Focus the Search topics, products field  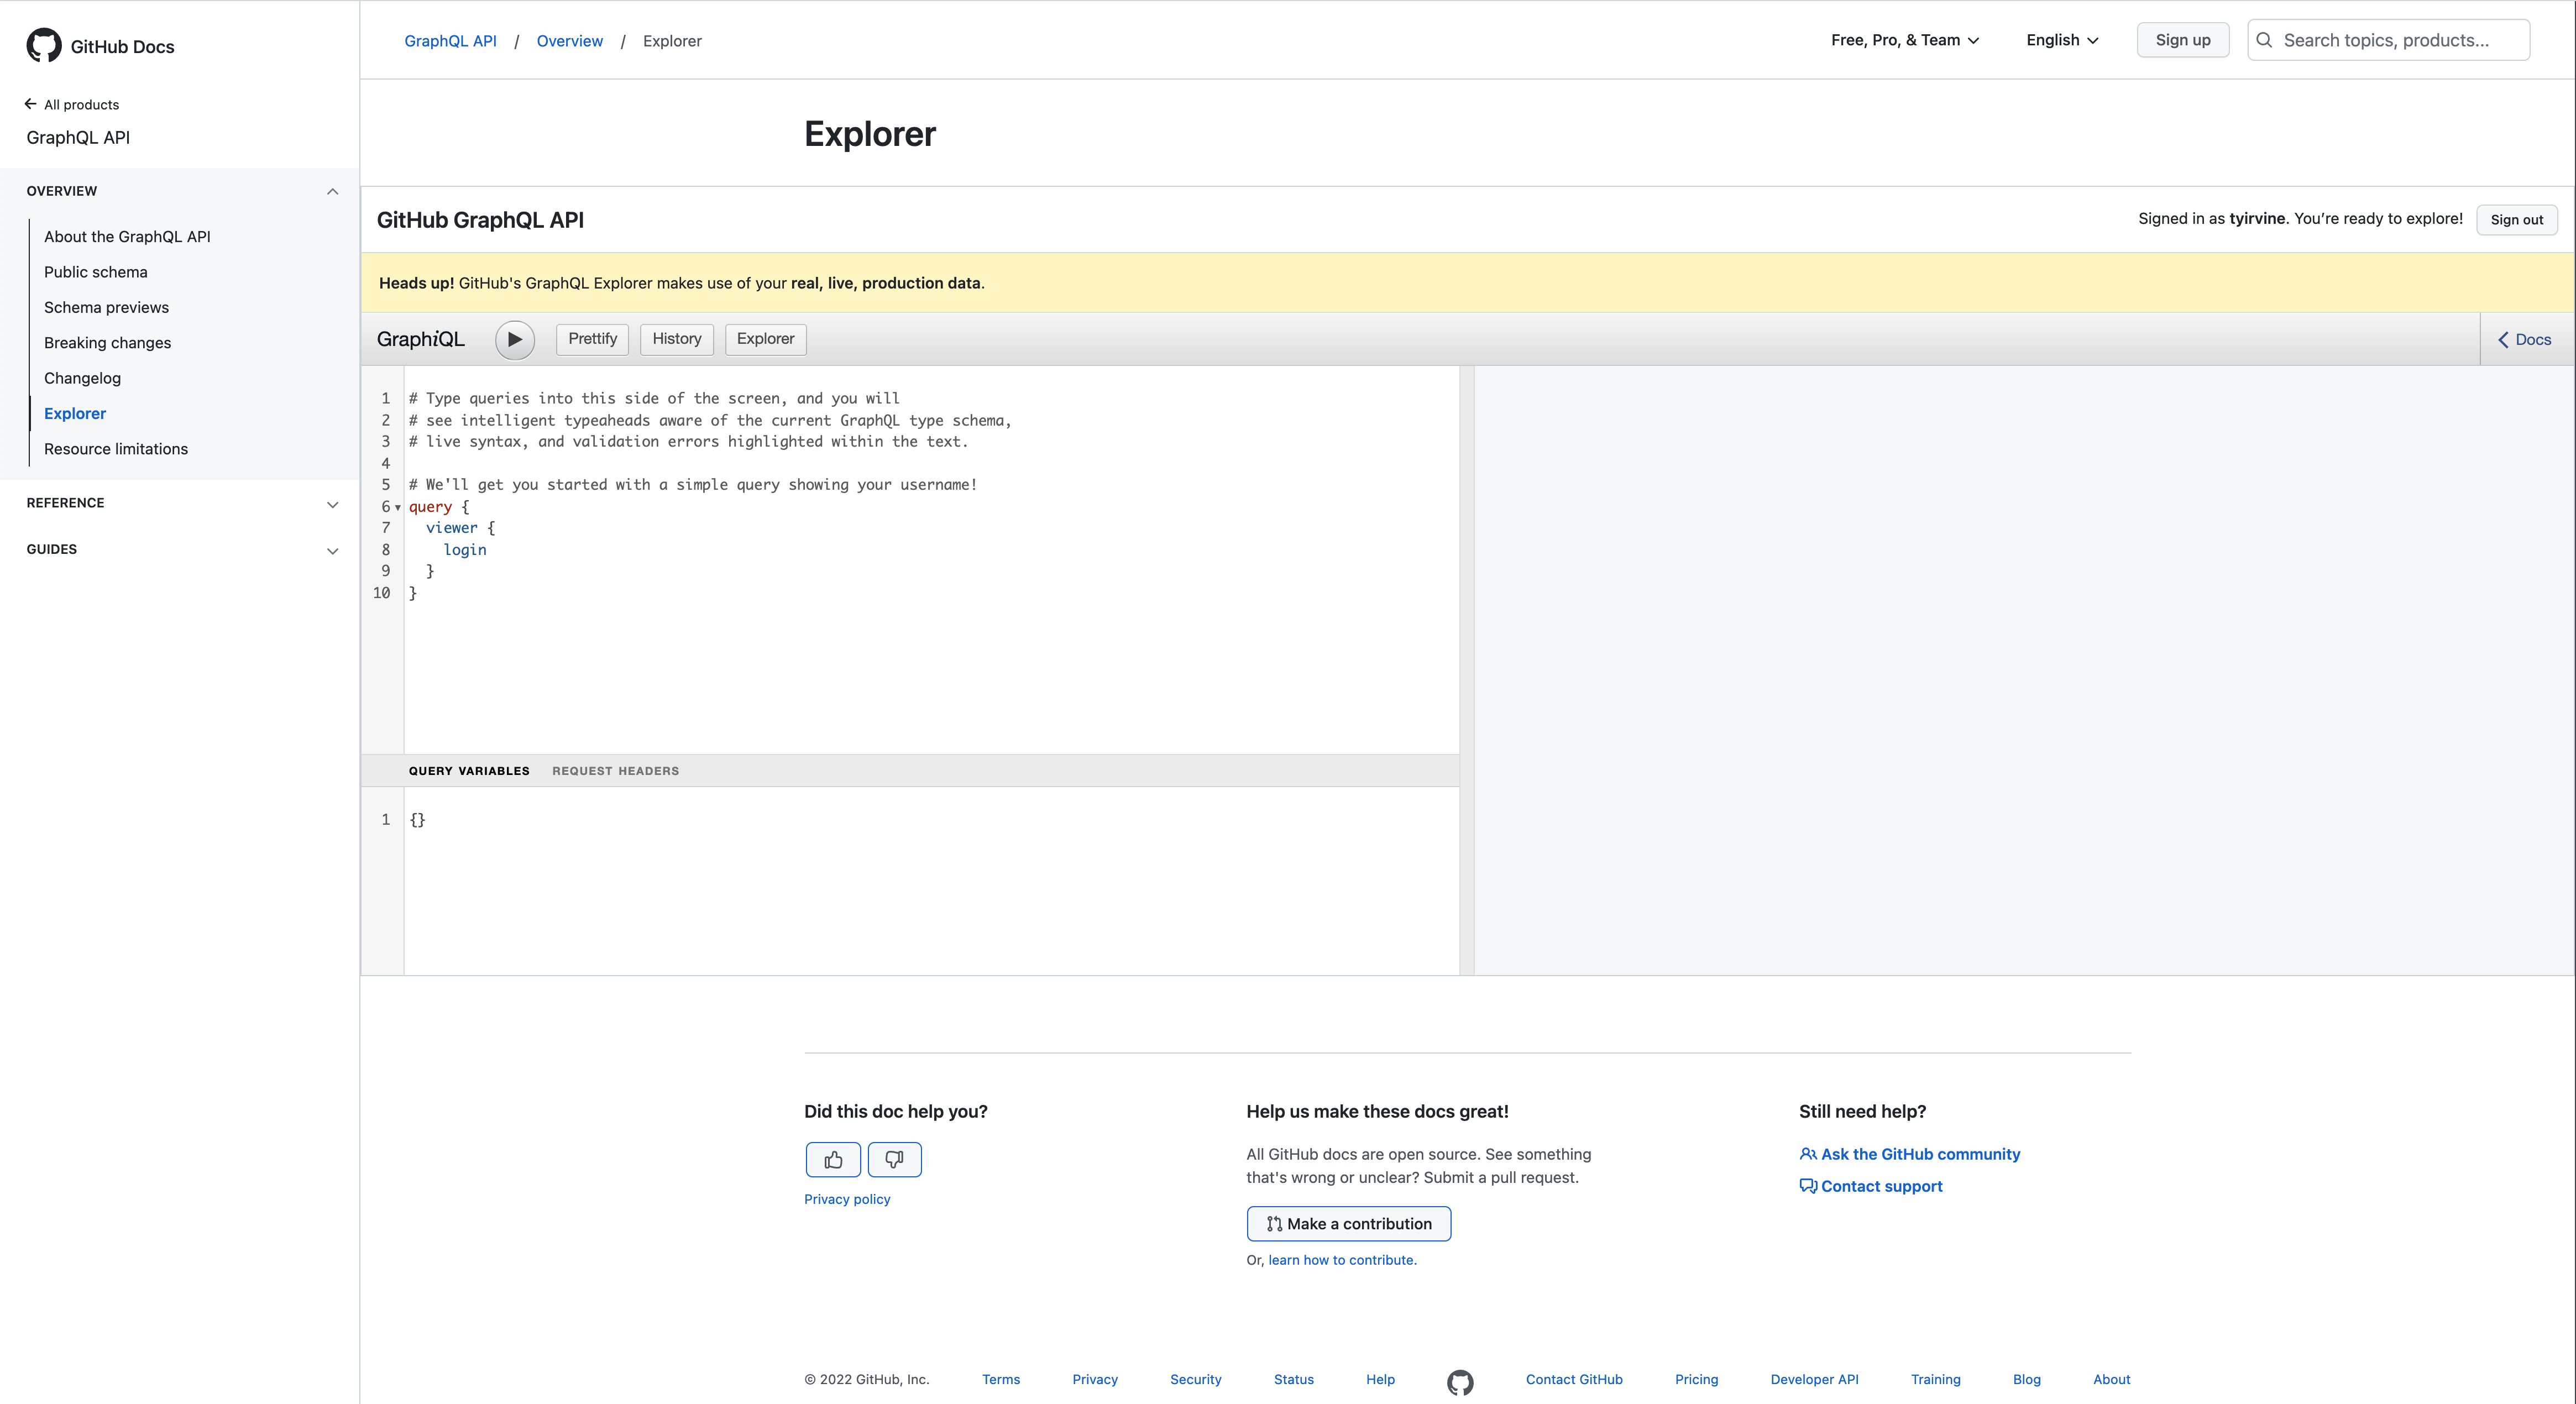point(2388,40)
